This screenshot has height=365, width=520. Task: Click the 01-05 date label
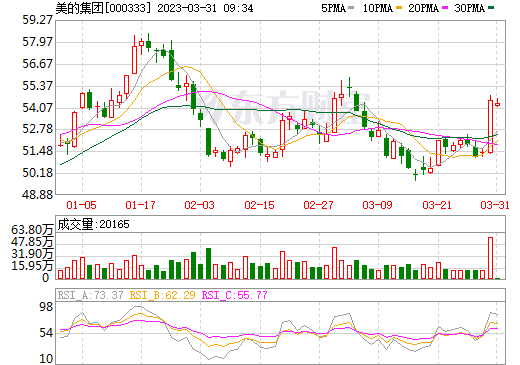point(81,205)
